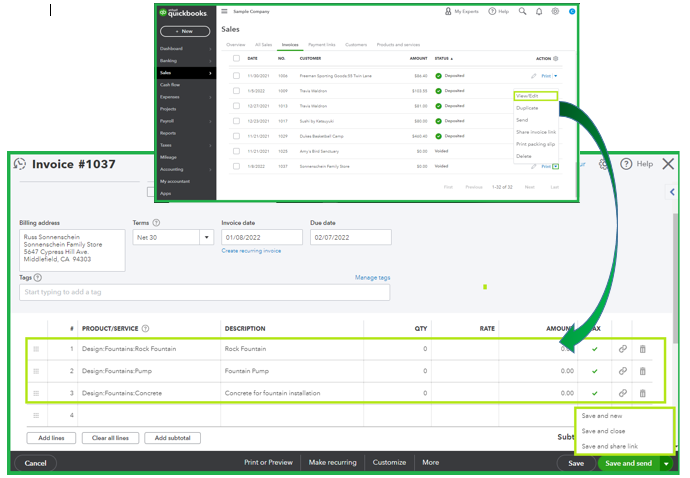The width and height of the screenshot is (690, 478).
Task: Open the notifications bell
Action: (x=539, y=12)
